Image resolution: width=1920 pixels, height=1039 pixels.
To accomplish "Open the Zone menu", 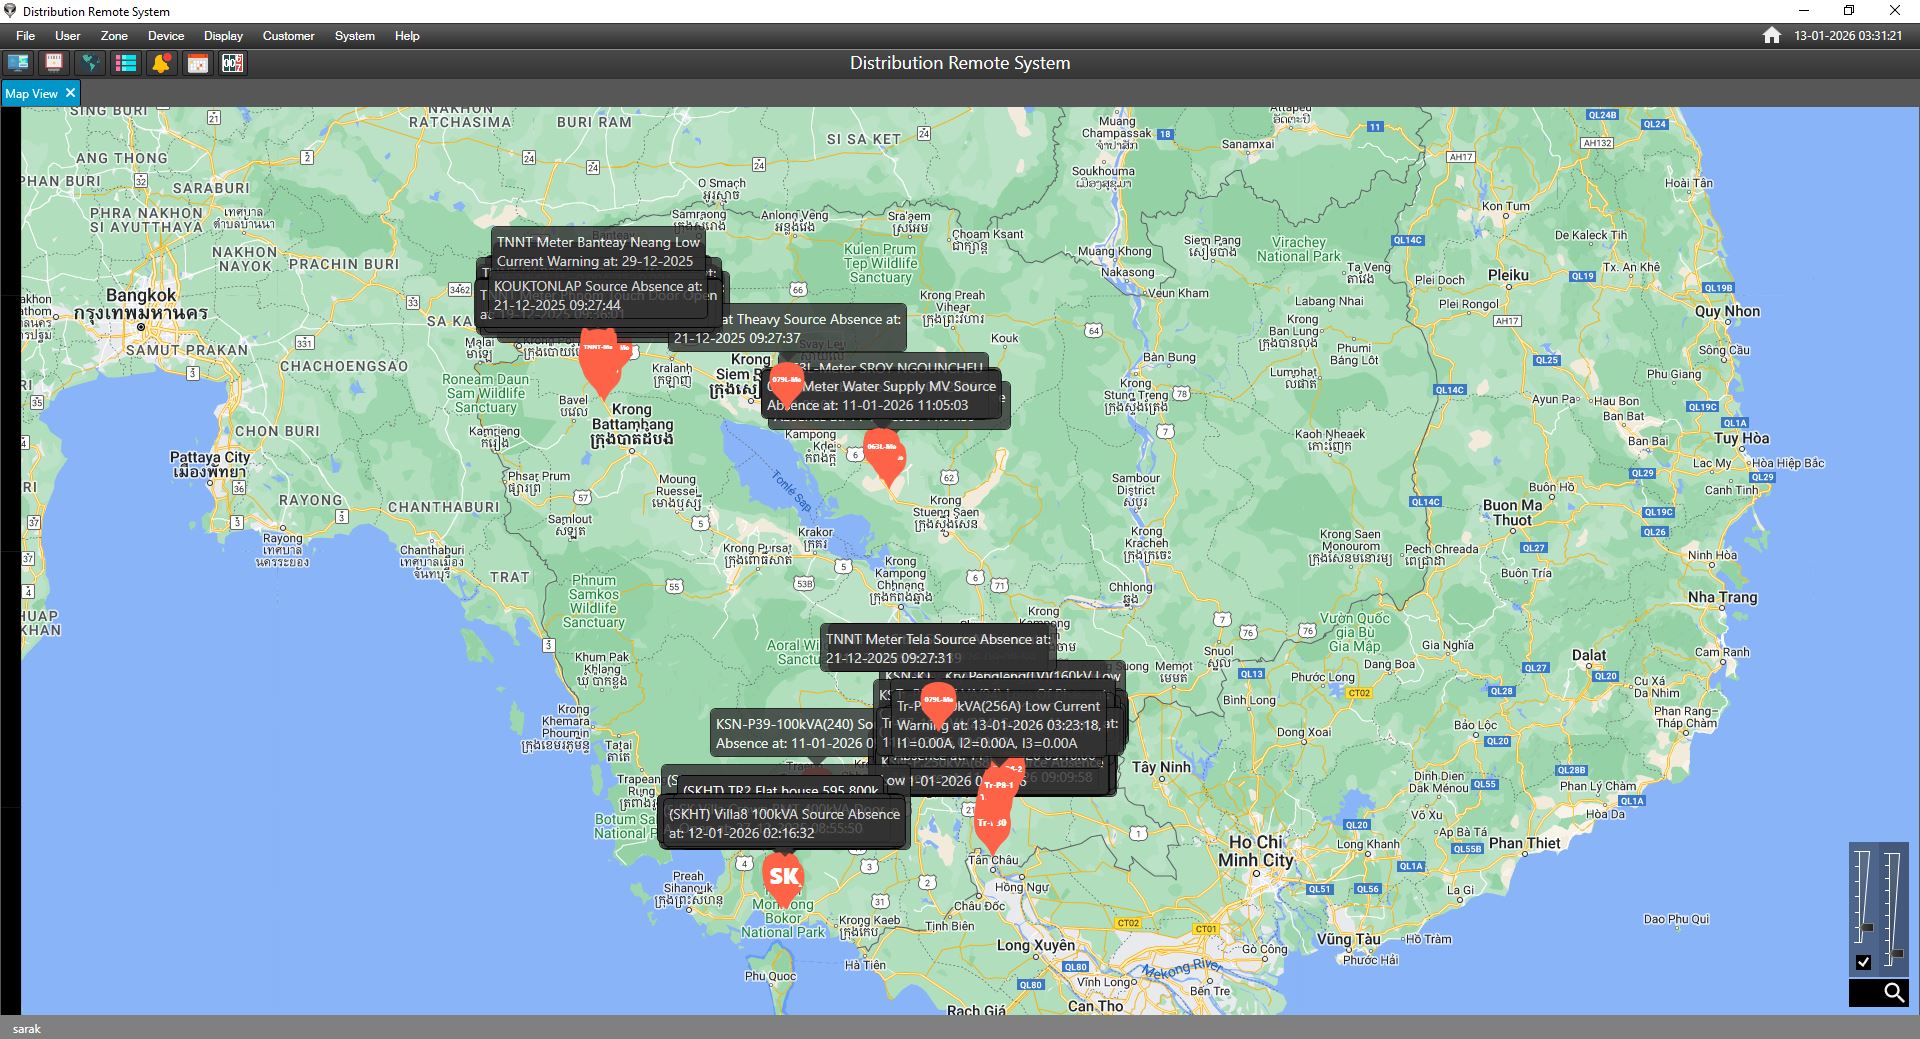I will tap(114, 35).
